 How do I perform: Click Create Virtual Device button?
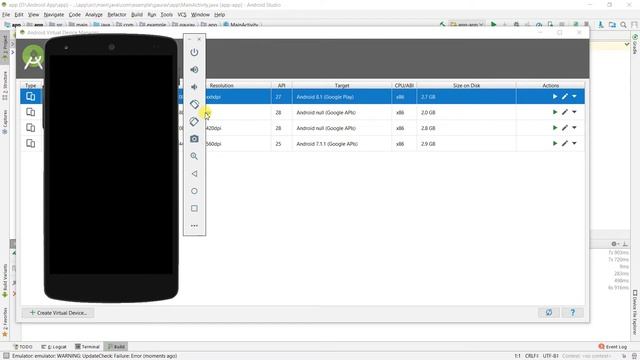(58, 313)
